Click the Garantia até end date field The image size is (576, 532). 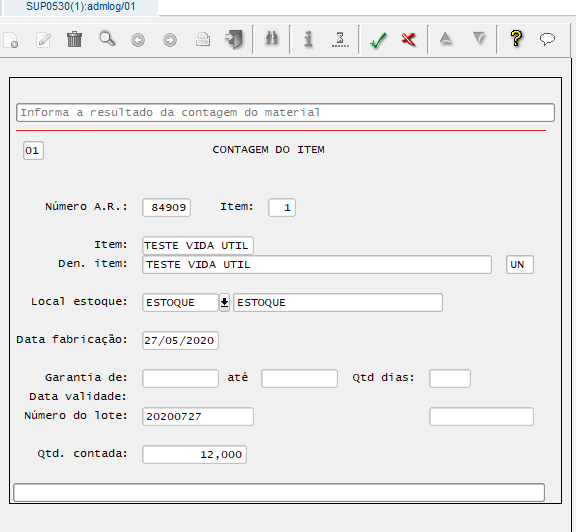coord(299,378)
